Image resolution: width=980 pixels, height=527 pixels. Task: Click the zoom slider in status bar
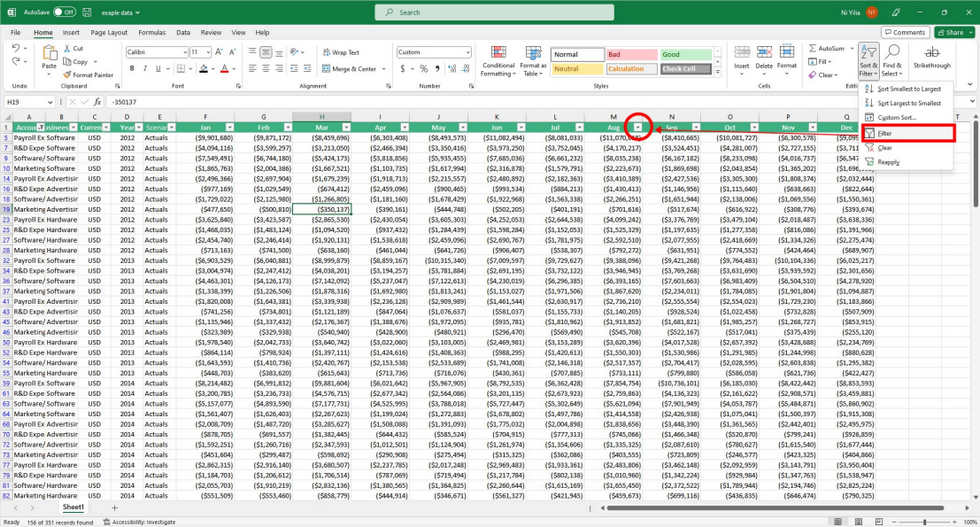(x=925, y=522)
